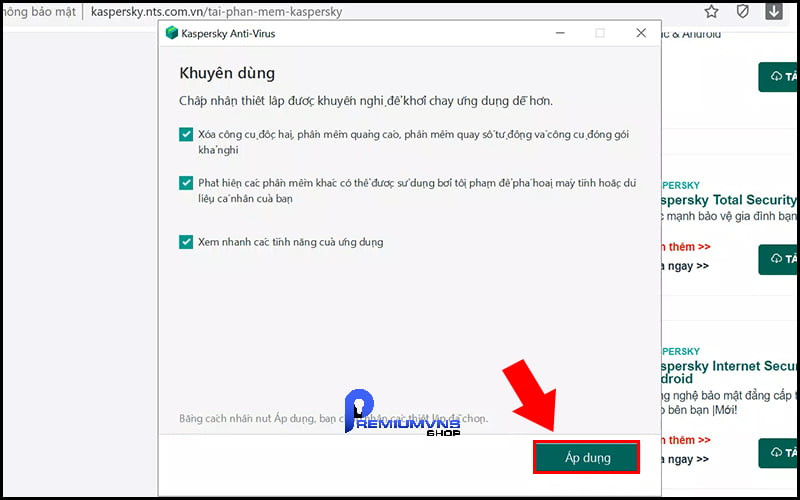800x500 pixels.
Task: Disable 'Xem nhanh các tính năng' checkbox
Action: [186, 242]
